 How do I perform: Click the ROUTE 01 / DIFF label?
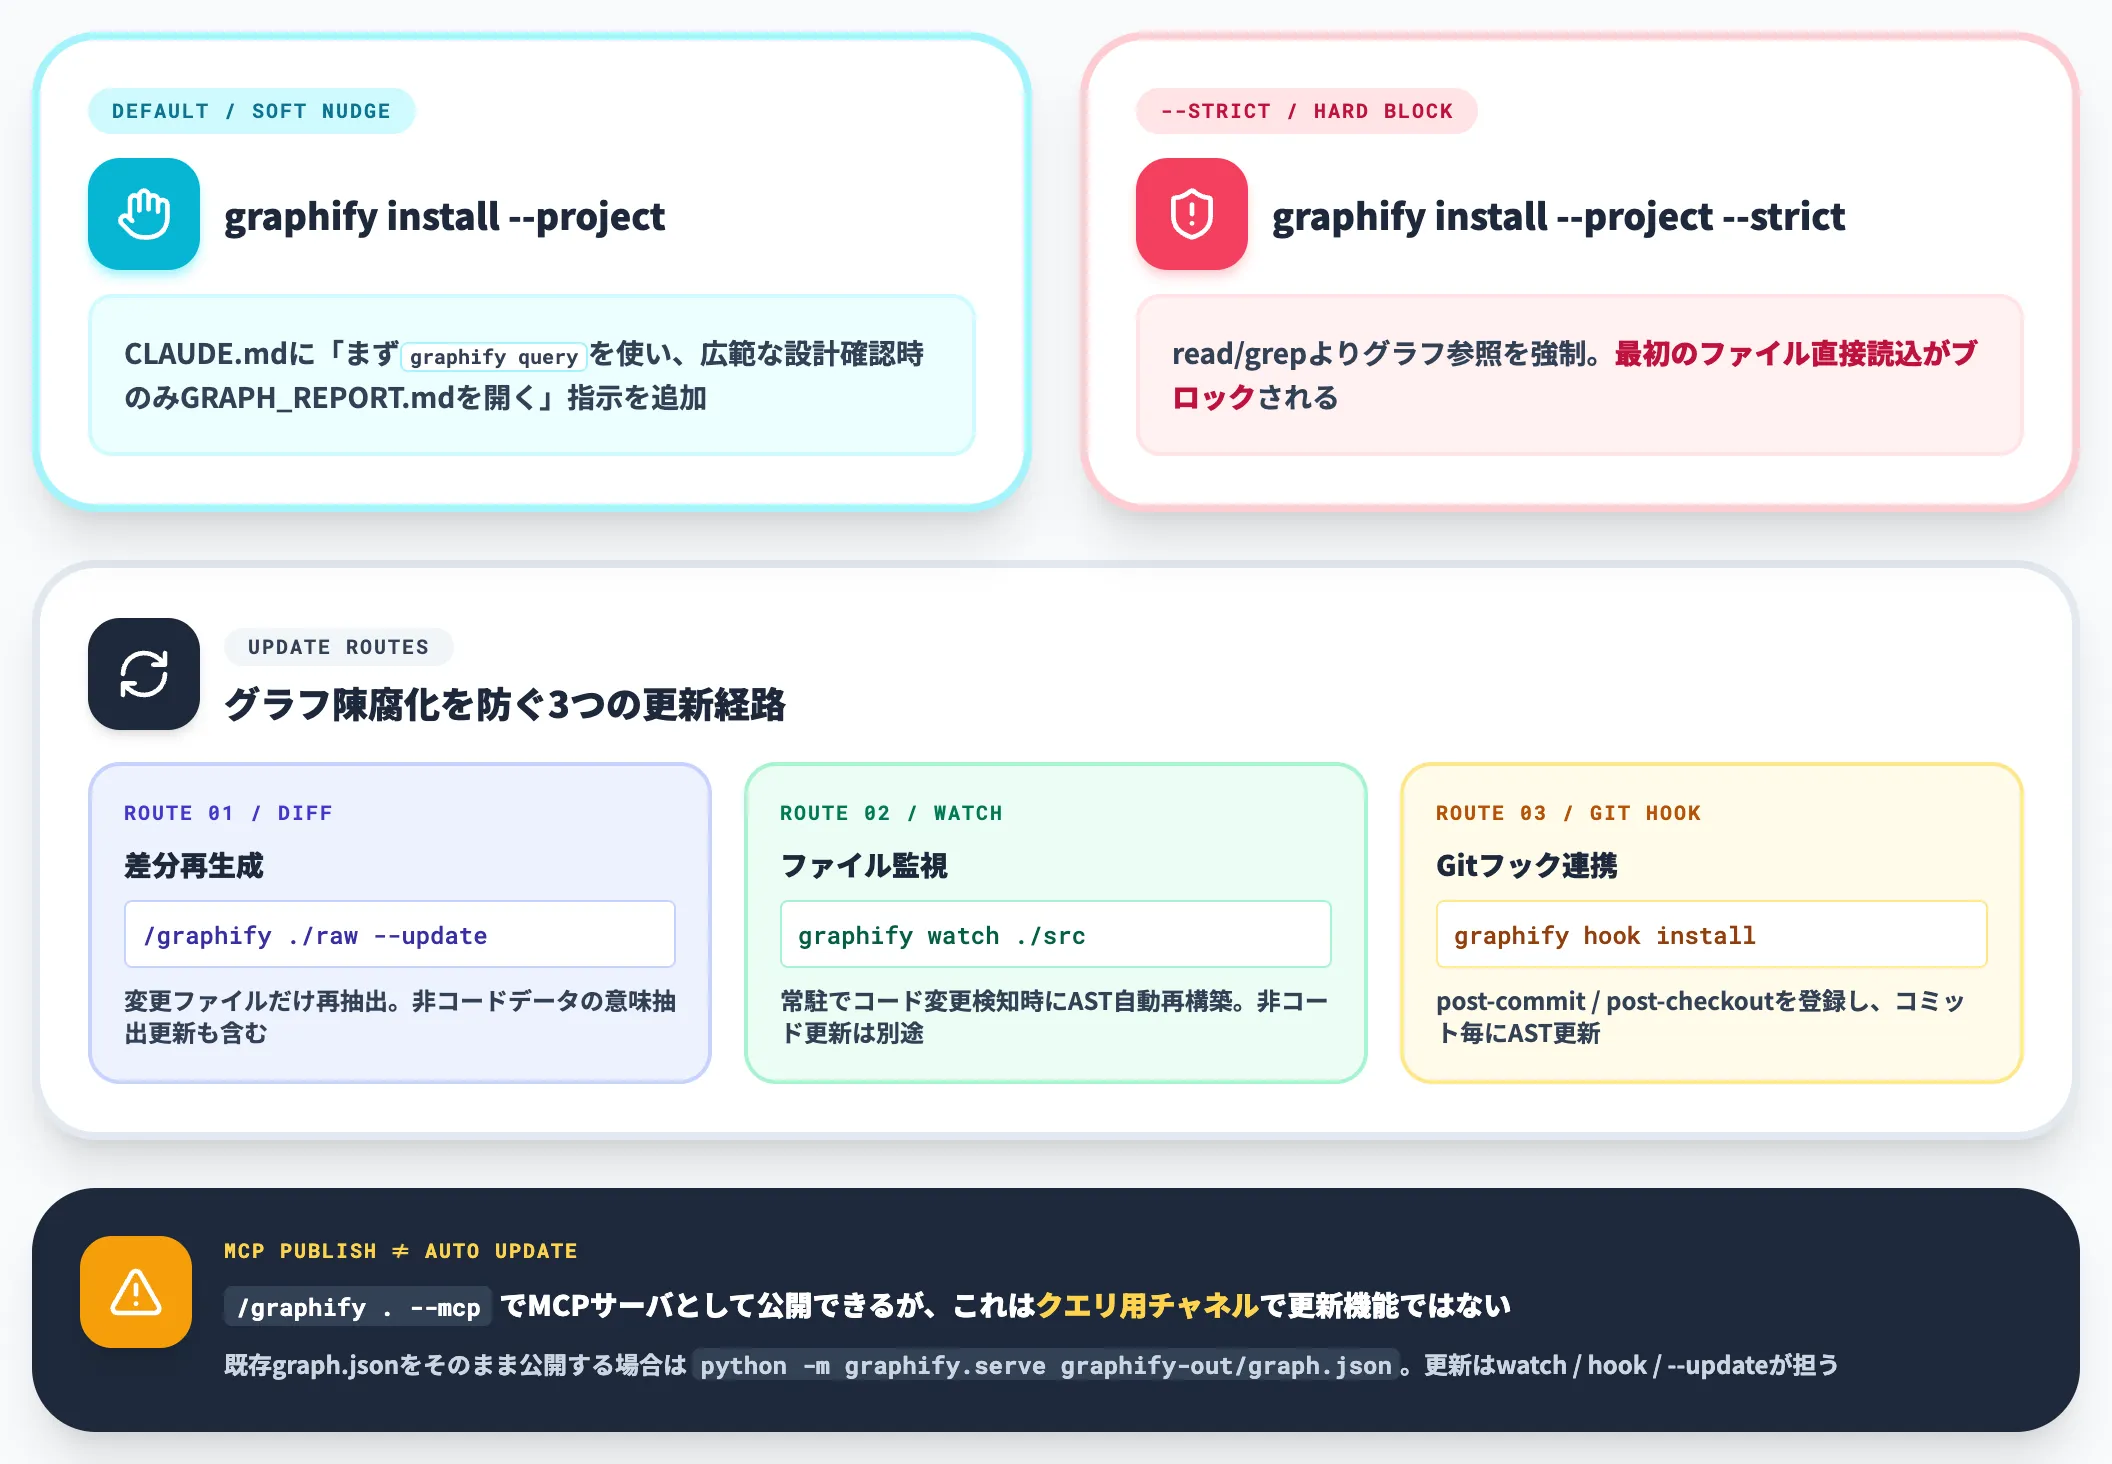228,813
